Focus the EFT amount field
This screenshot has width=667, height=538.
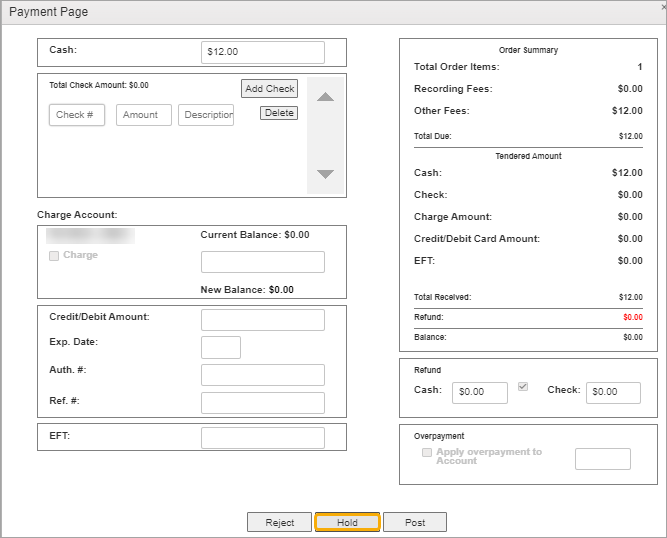[262, 438]
